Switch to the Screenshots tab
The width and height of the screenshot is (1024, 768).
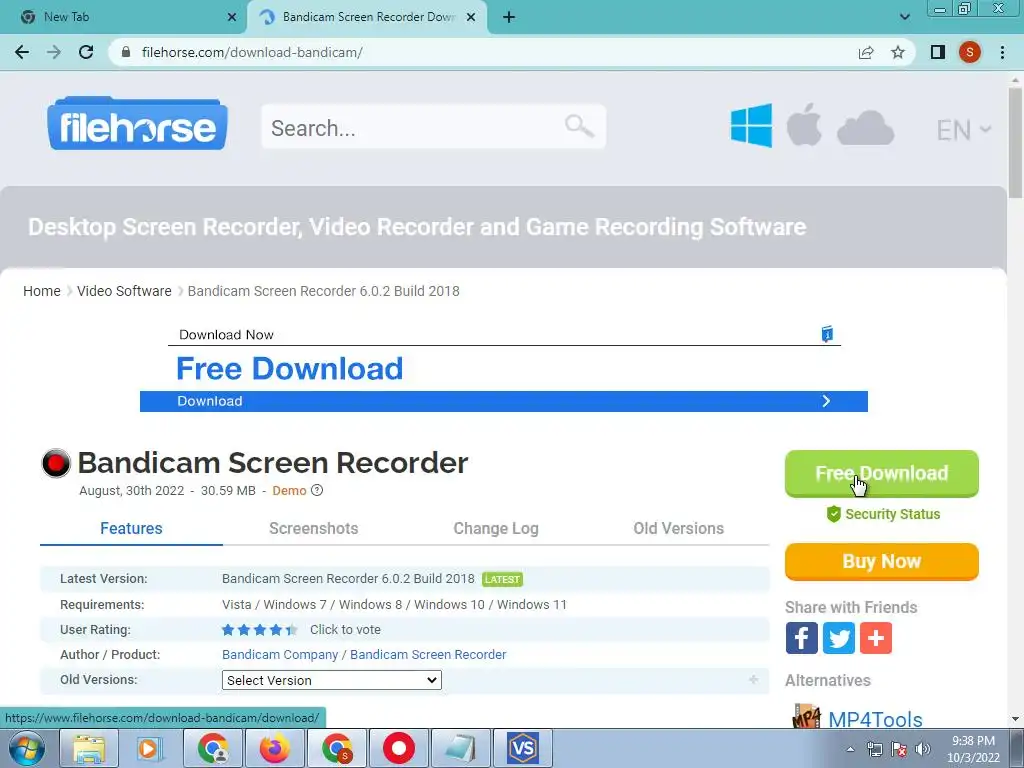click(x=313, y=528)
